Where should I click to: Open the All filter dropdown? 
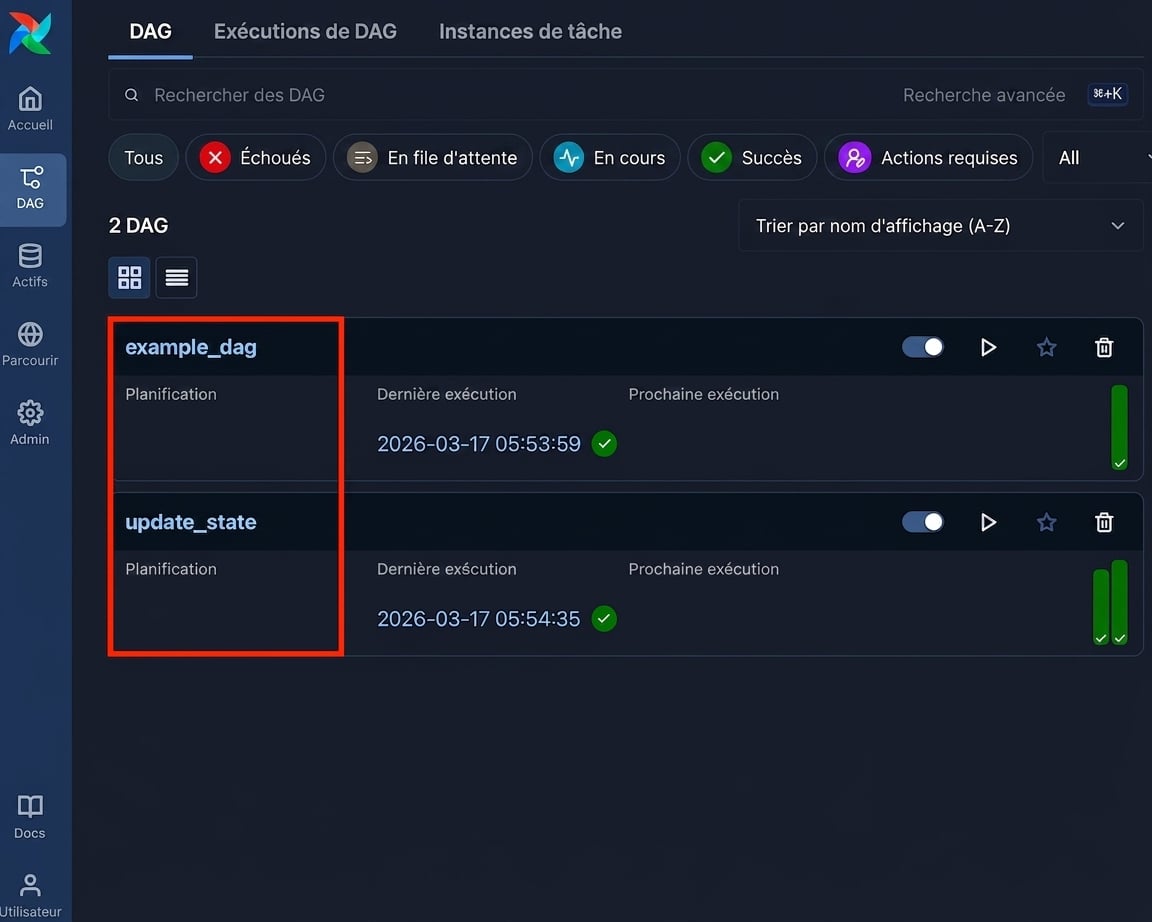[x=1097, y=158]
